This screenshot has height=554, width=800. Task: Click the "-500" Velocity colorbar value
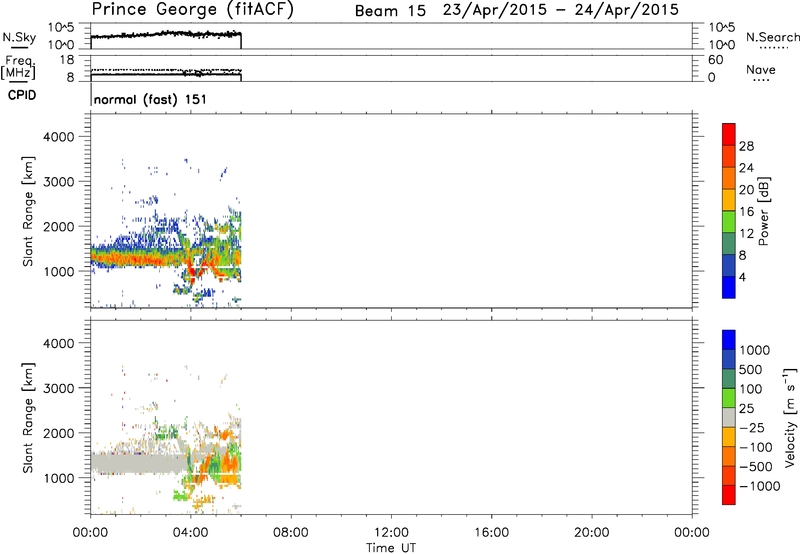click(756, 467)
